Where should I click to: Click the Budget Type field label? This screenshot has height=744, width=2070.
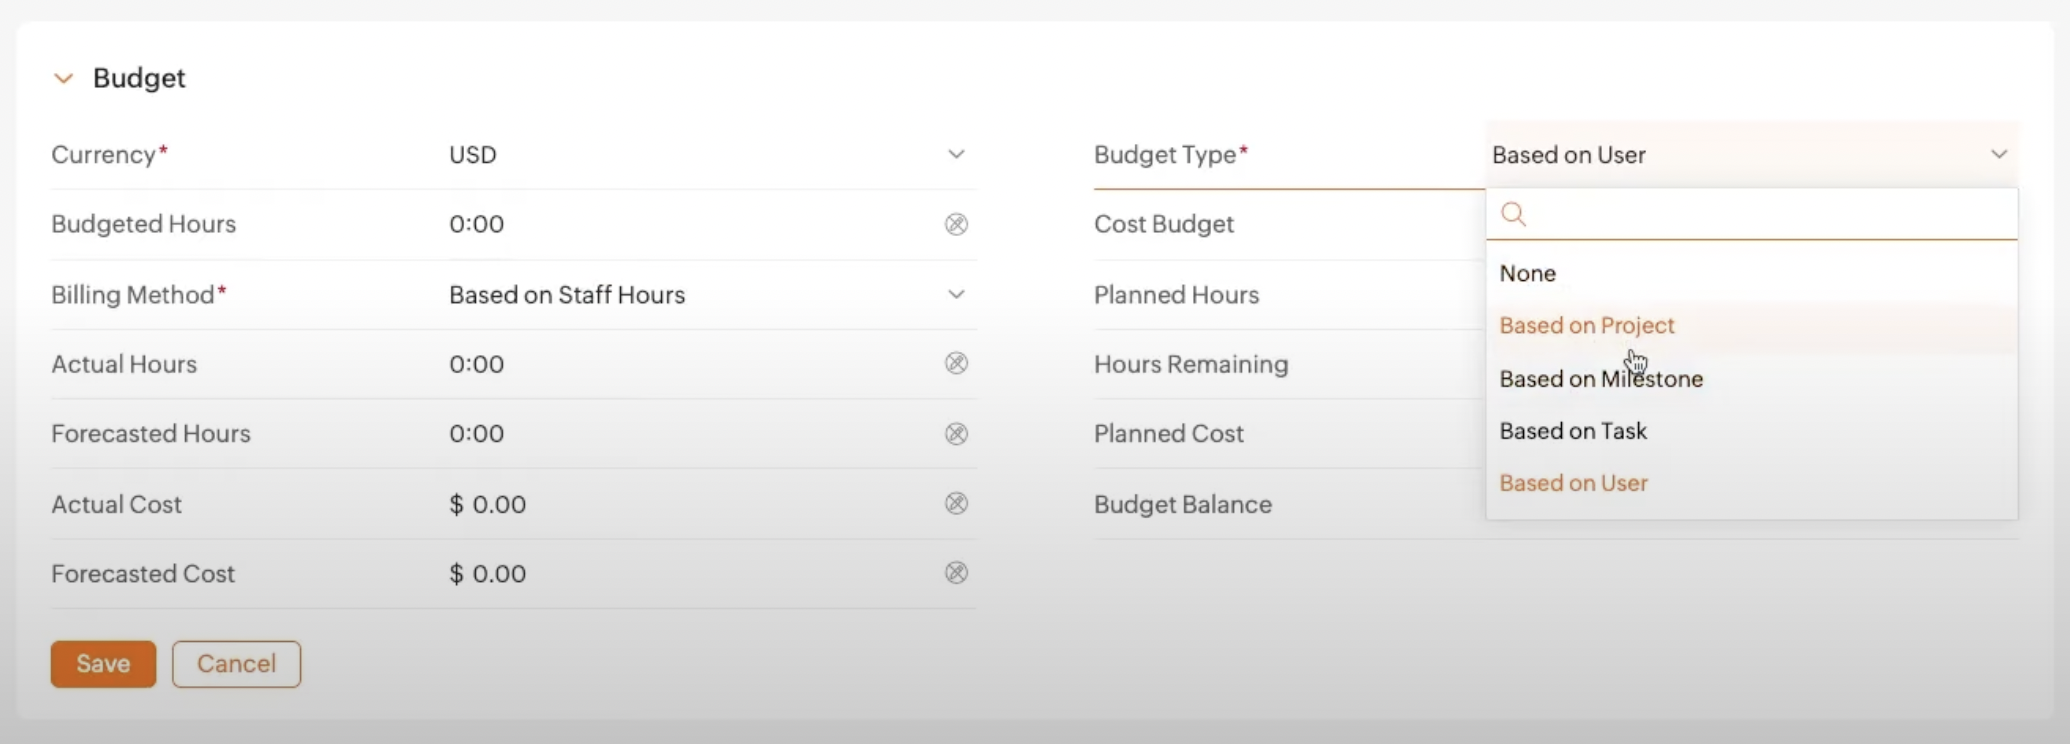(x=1171, y=155)
